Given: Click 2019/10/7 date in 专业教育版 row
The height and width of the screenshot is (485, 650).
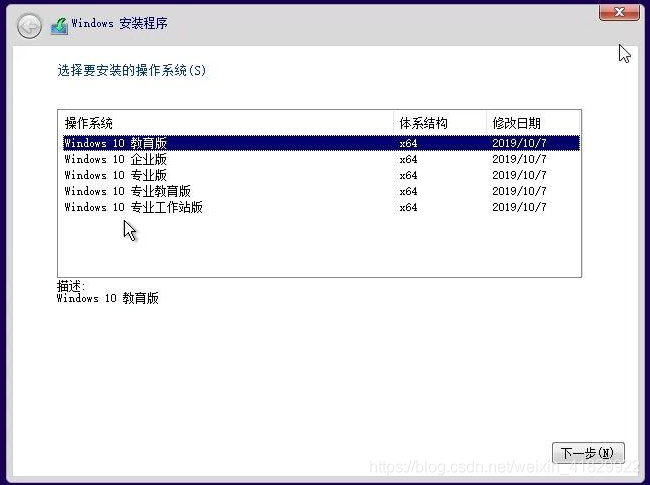Looking at the screenshot, I should tap(519, 191).
